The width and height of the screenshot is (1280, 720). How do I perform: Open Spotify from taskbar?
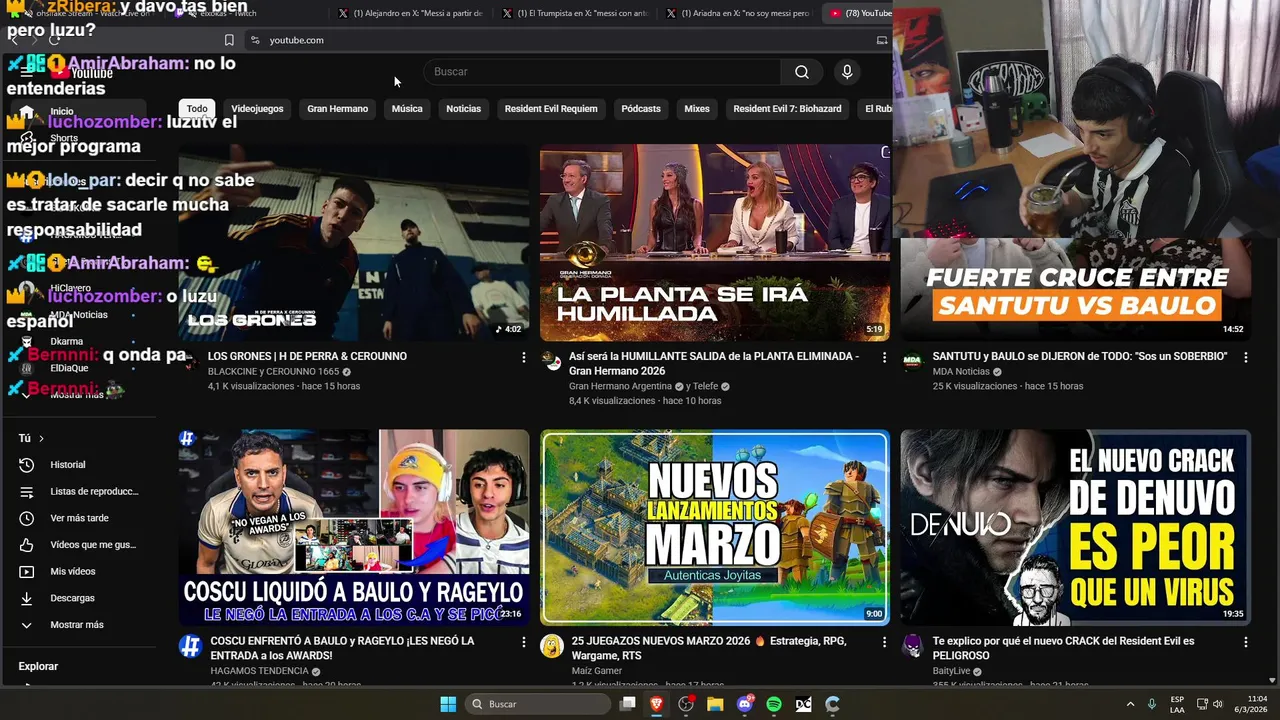coord(774,704)
